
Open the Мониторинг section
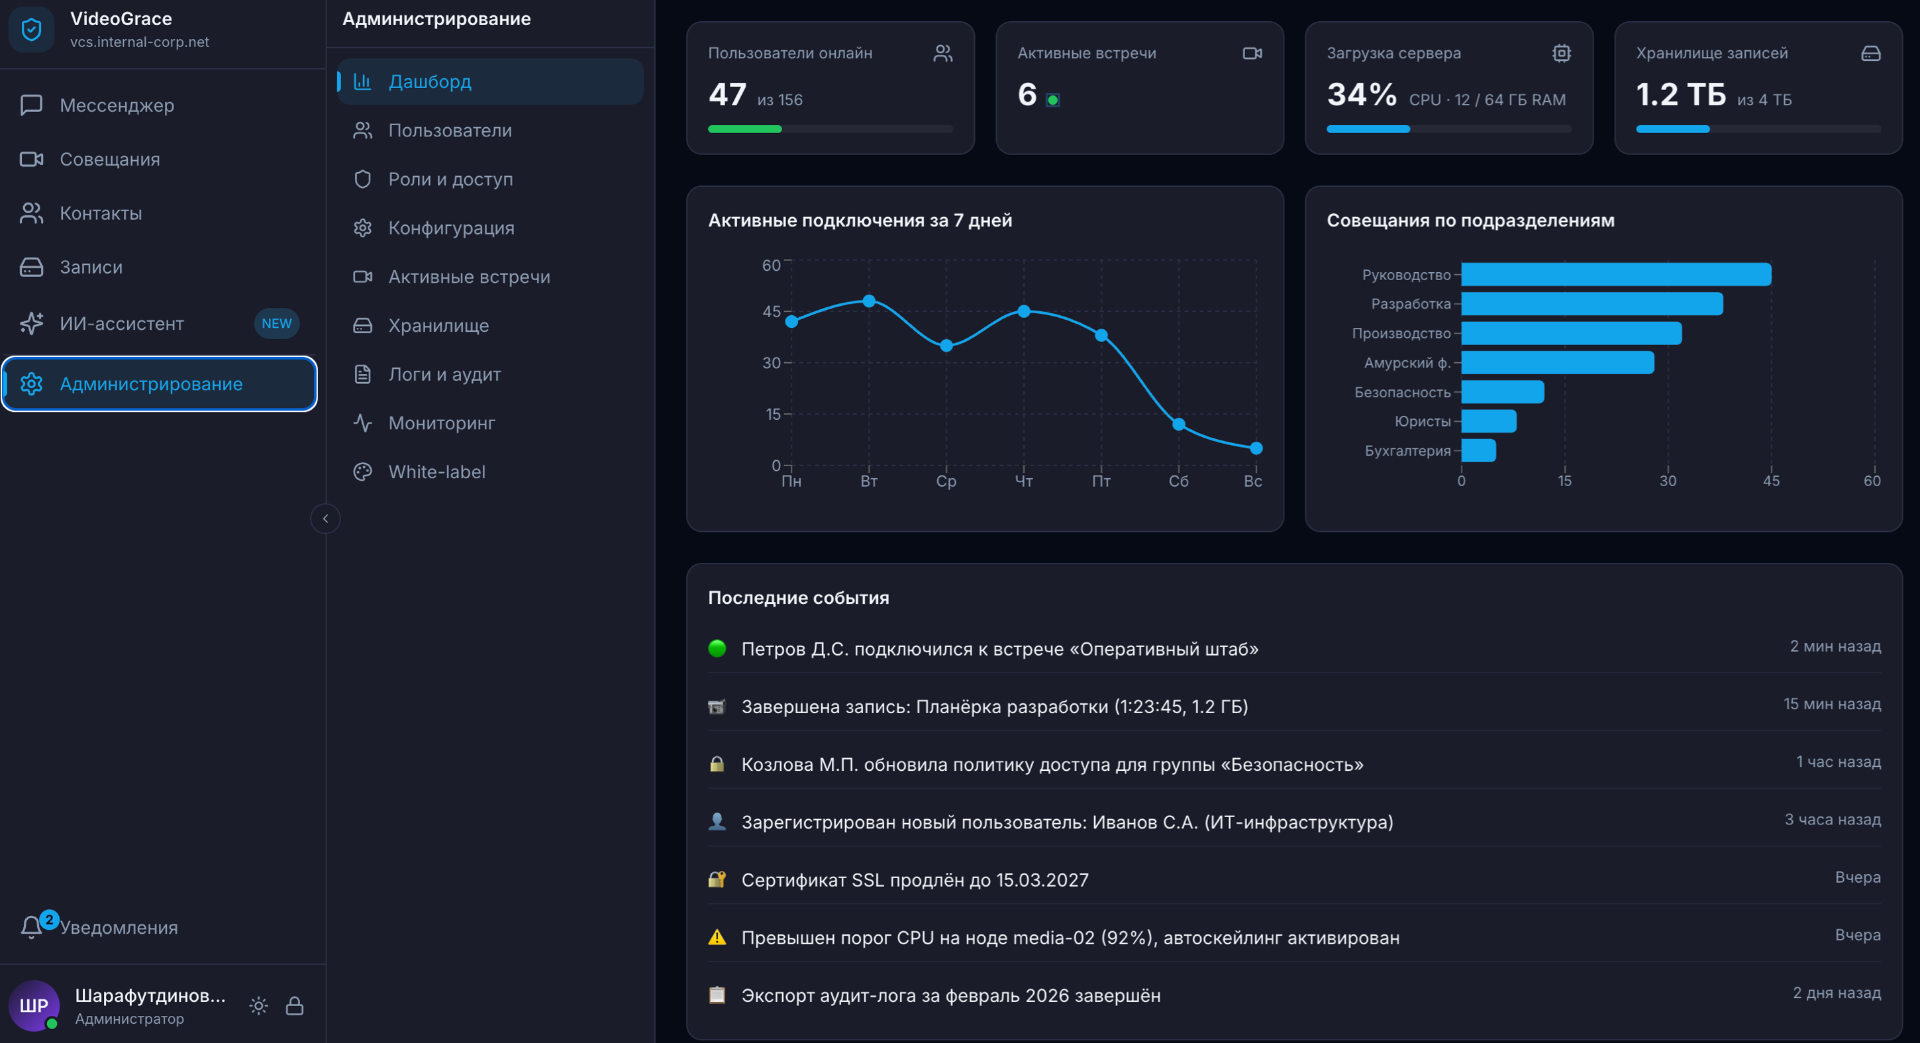[x=490, y=423]
